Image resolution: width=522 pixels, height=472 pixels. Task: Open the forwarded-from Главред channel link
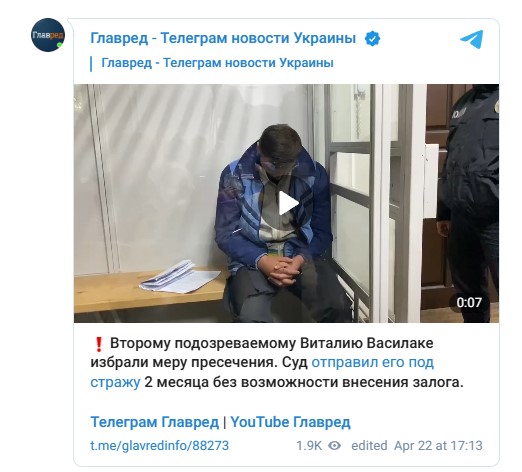coord(217,63)
